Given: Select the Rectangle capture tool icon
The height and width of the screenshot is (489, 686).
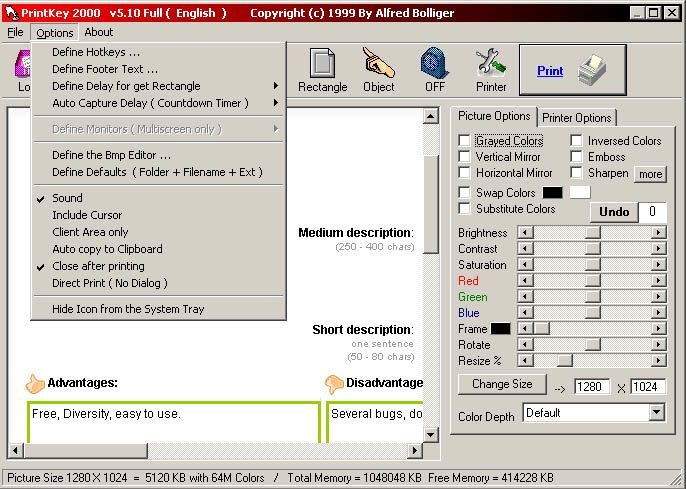Looking at the screenshot, I should (x=322, y=63).
